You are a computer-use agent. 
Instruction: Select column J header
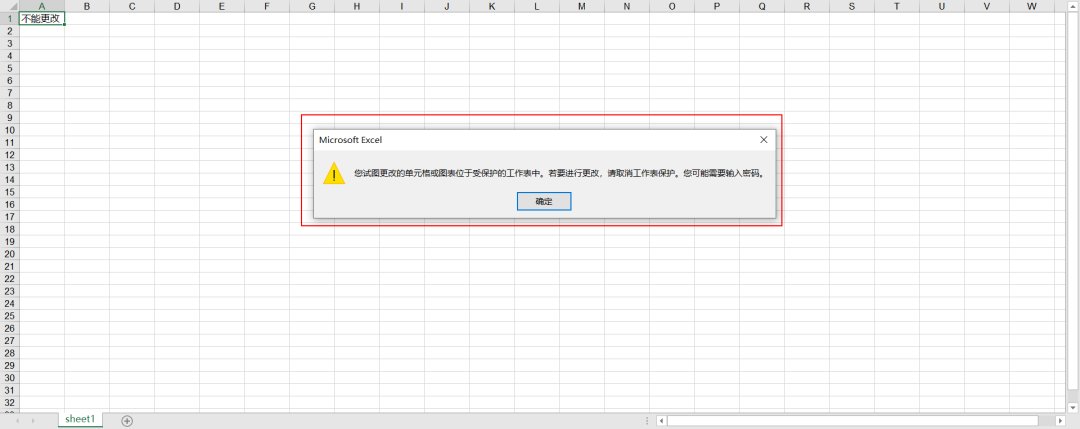(x=447, y=6)
